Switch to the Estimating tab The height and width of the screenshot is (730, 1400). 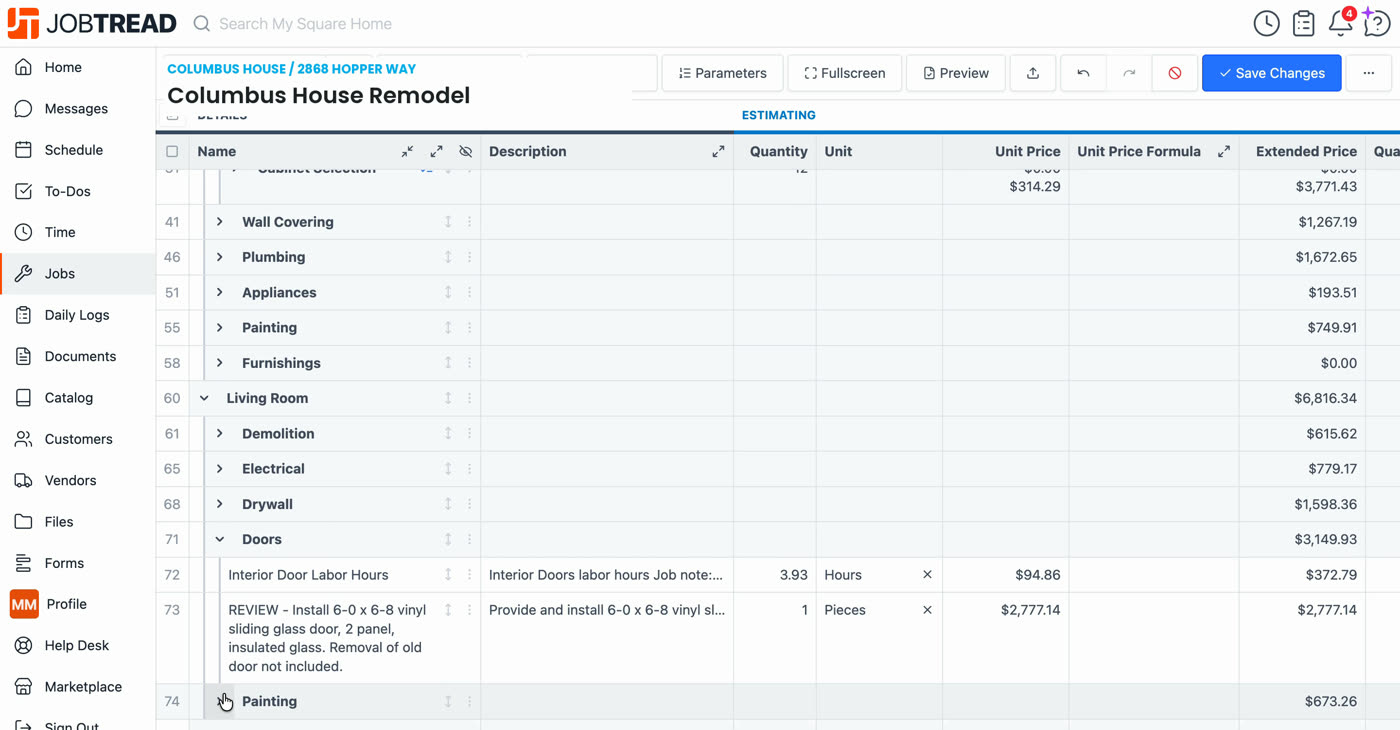click(778, 115)
